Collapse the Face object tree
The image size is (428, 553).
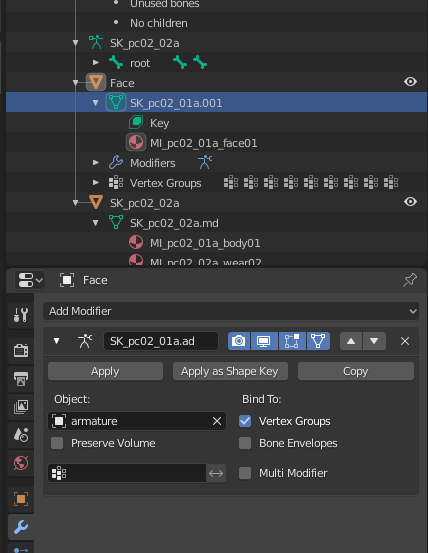pos(75,83)
